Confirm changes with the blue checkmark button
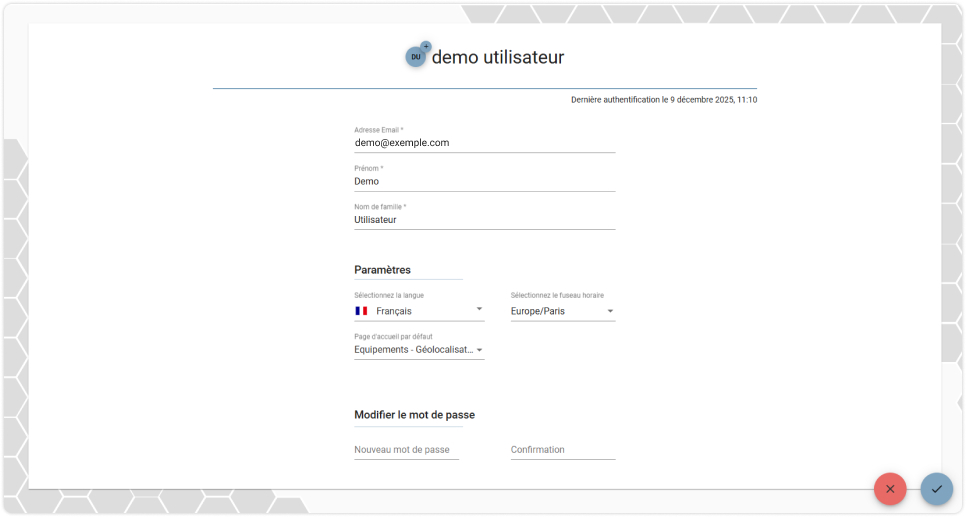 pos(936,489)
